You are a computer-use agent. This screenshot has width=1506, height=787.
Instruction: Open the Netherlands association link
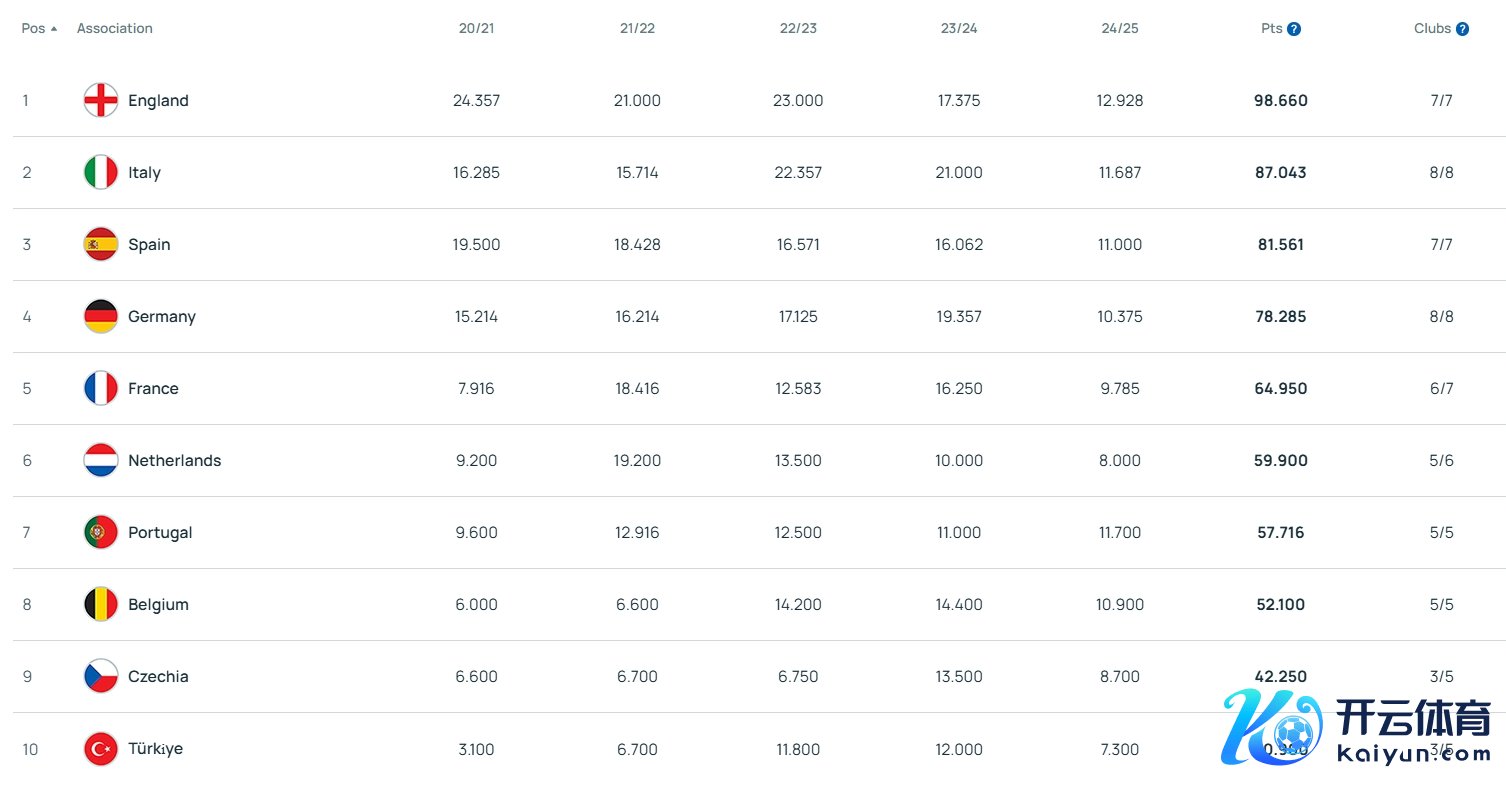click(x=174, y=460)
